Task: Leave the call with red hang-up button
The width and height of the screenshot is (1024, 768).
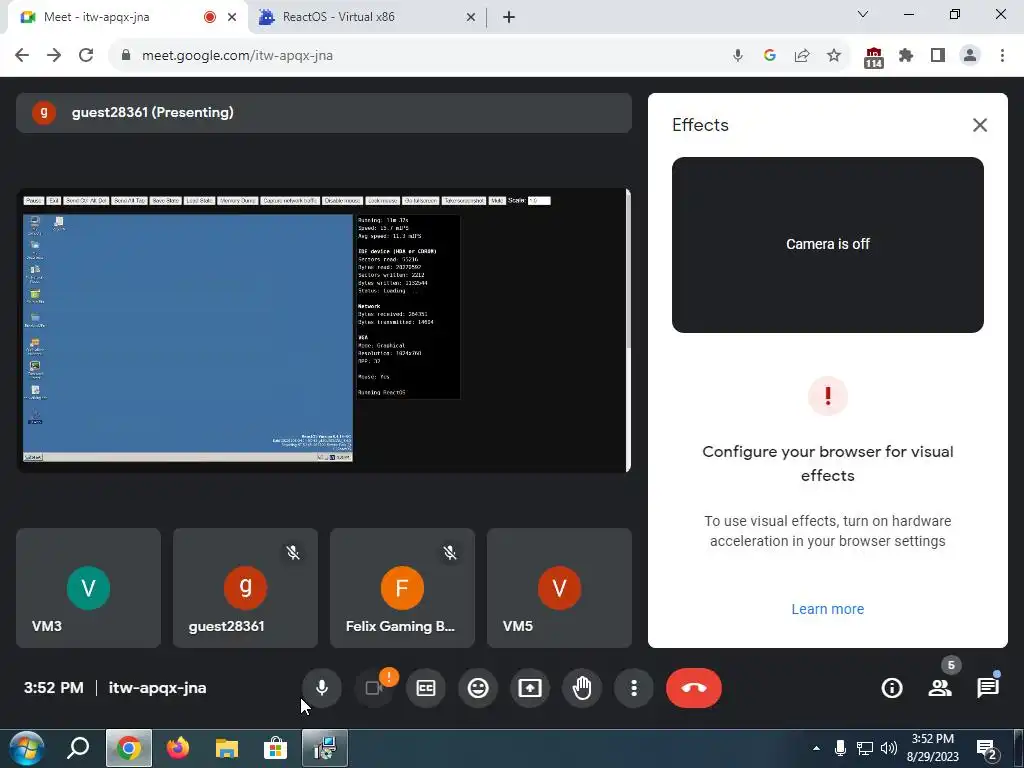Action: pos(694,688)
